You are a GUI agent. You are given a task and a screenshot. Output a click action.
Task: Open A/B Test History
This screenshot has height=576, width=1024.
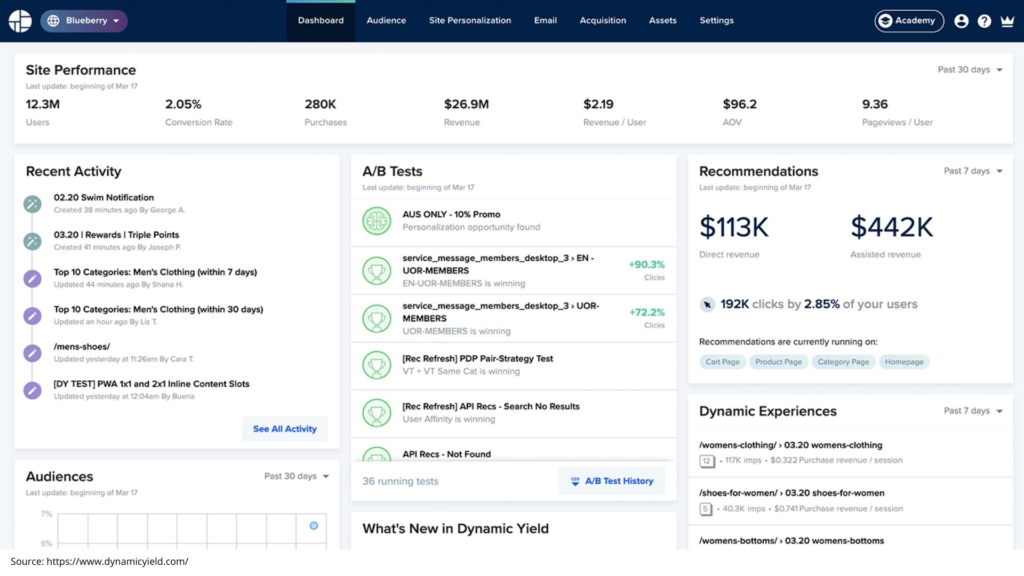[x=613, y=481]
